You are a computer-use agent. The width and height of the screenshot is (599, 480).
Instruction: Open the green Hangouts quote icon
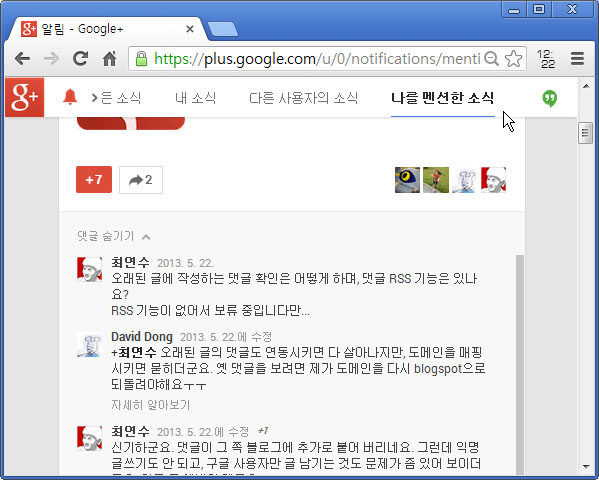click(x=550, y=99)
